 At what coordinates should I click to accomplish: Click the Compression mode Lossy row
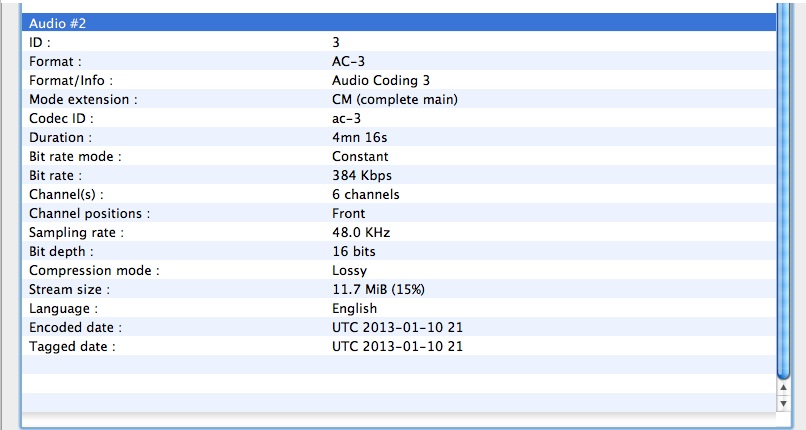398,271
